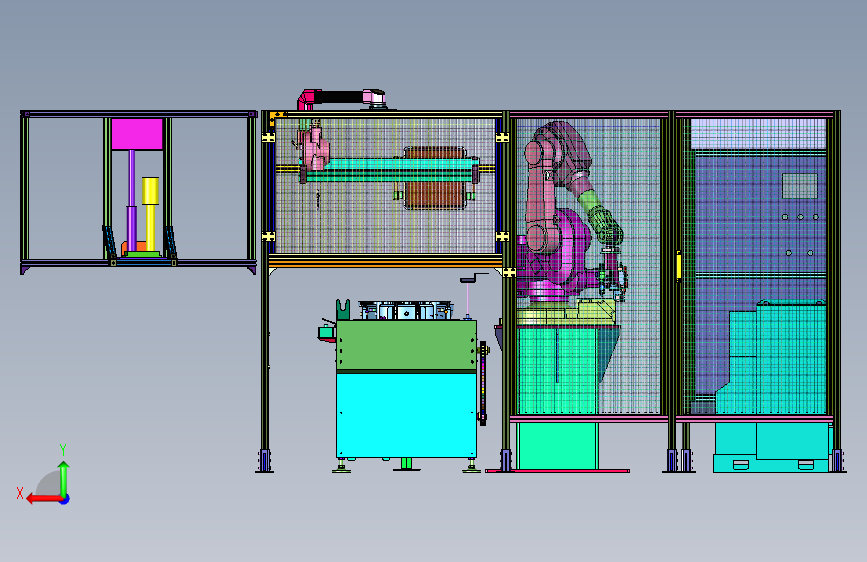Select the yellow door handle on right enclosure

678,266
